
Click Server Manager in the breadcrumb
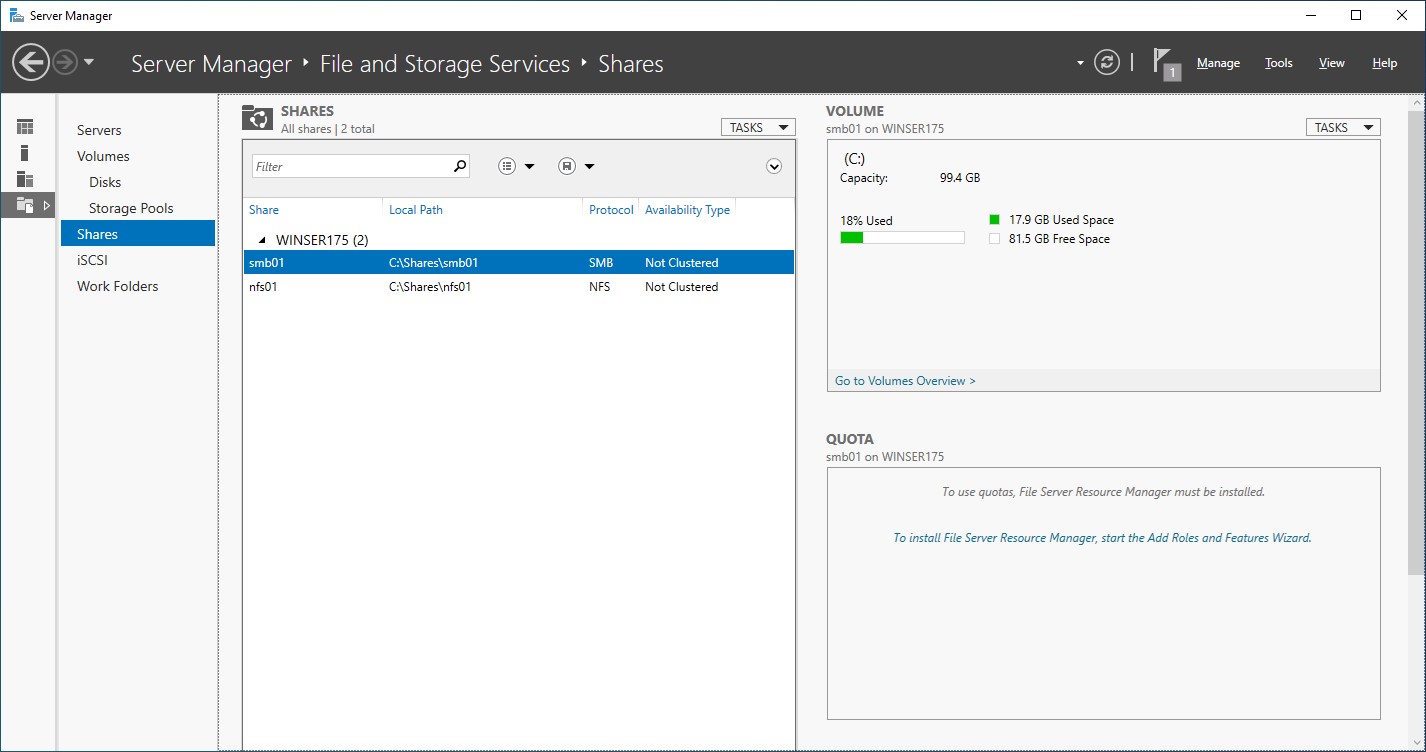point(211,64)
